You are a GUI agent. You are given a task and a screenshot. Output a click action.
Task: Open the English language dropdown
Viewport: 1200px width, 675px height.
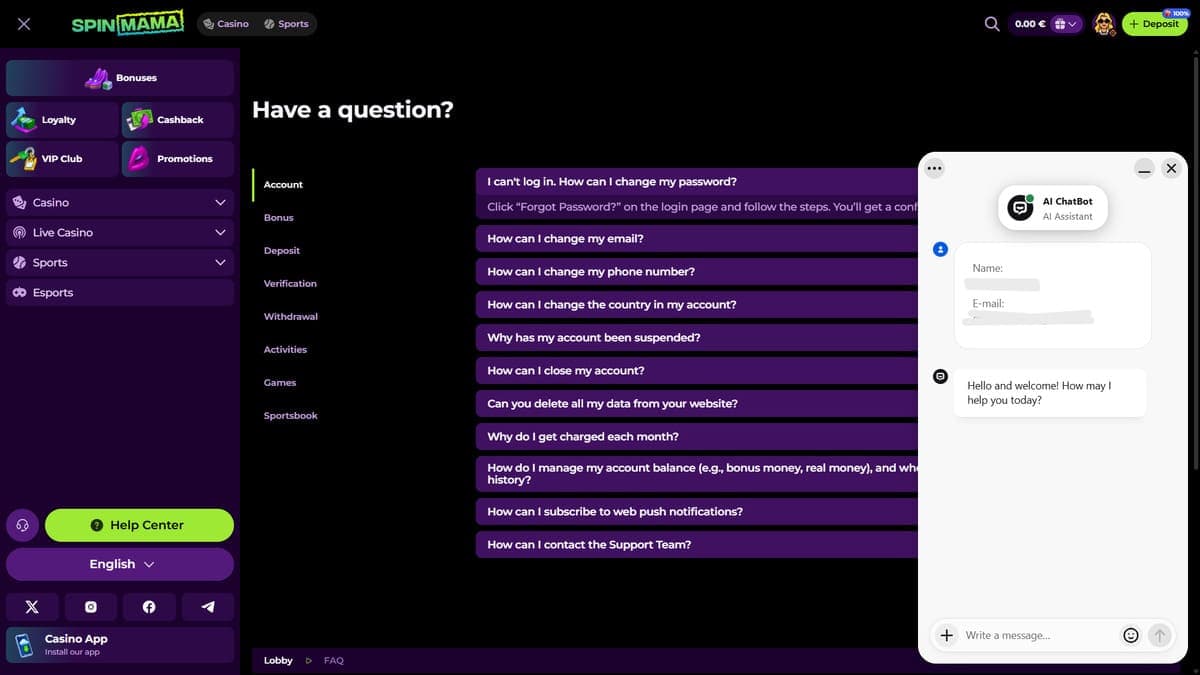120,564
